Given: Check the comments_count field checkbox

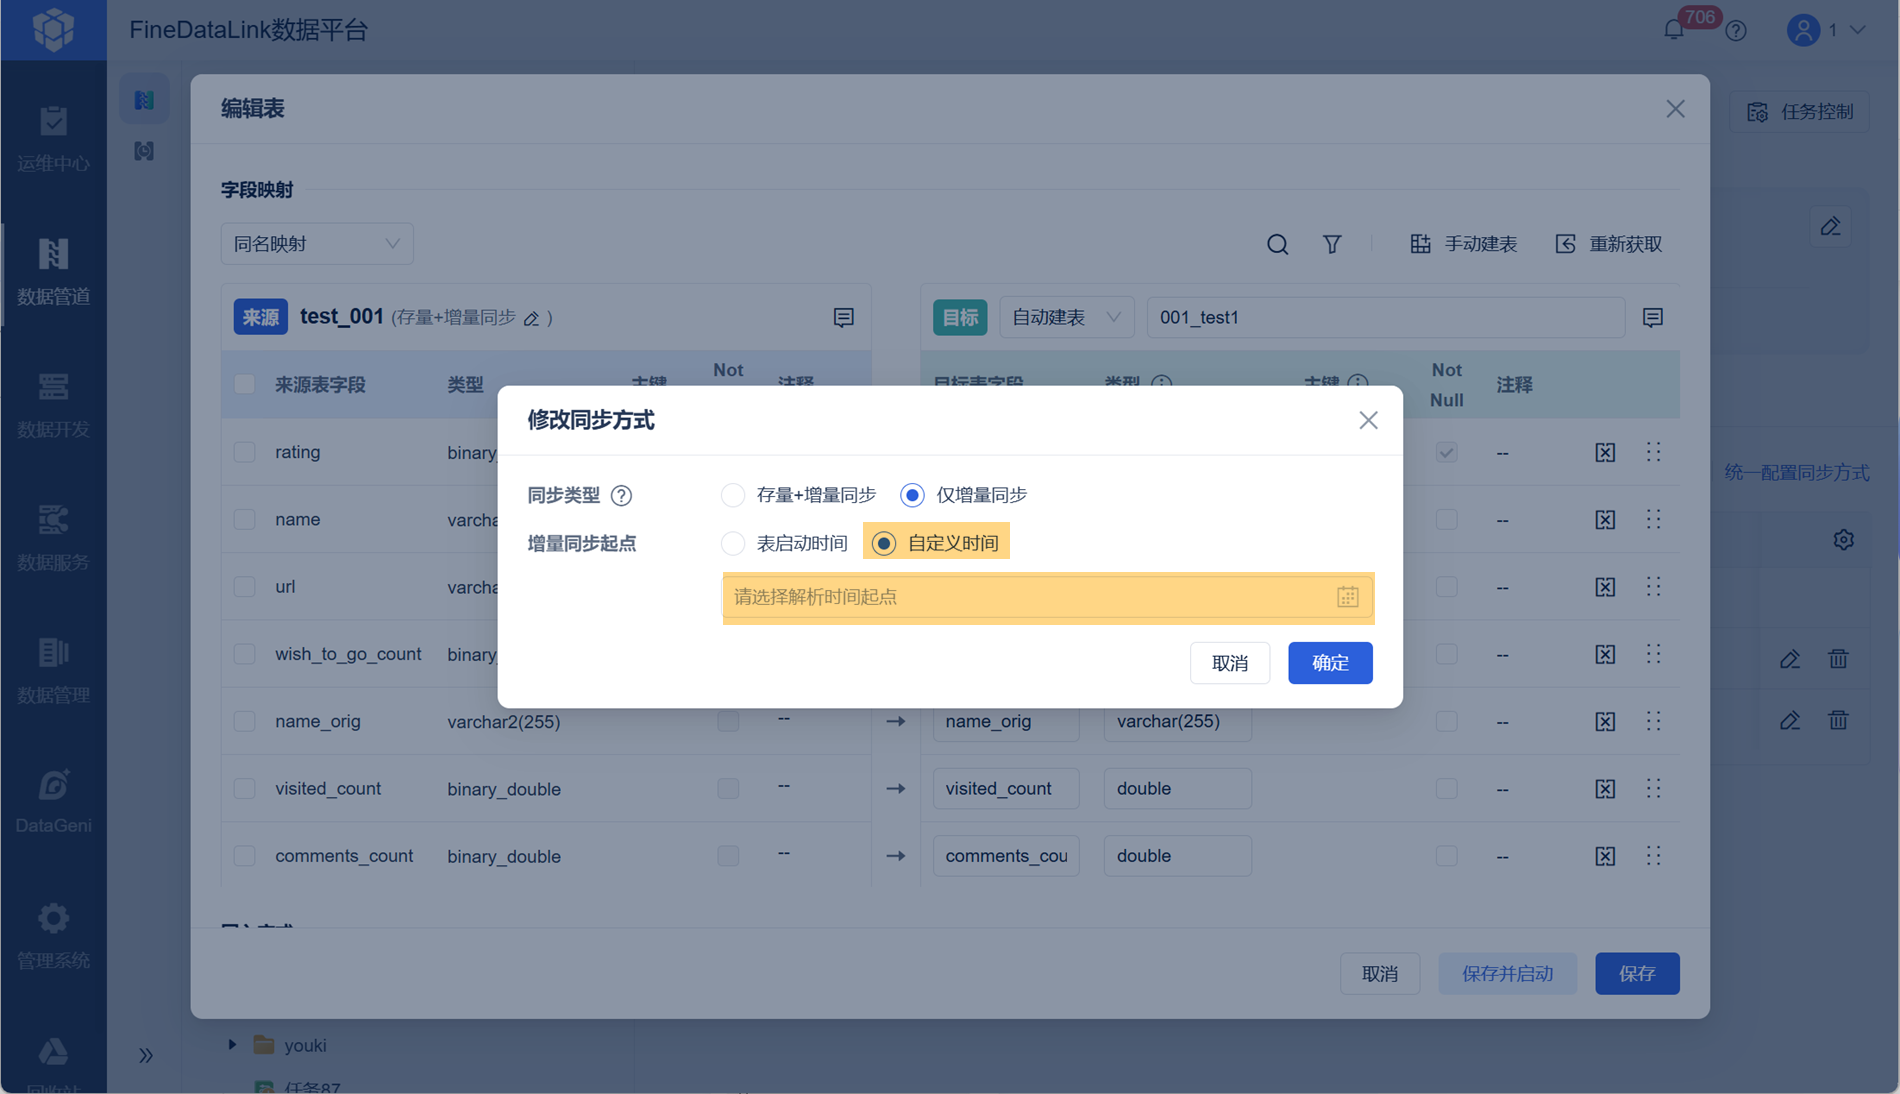Looking at the screenshot, I should 244,856.
